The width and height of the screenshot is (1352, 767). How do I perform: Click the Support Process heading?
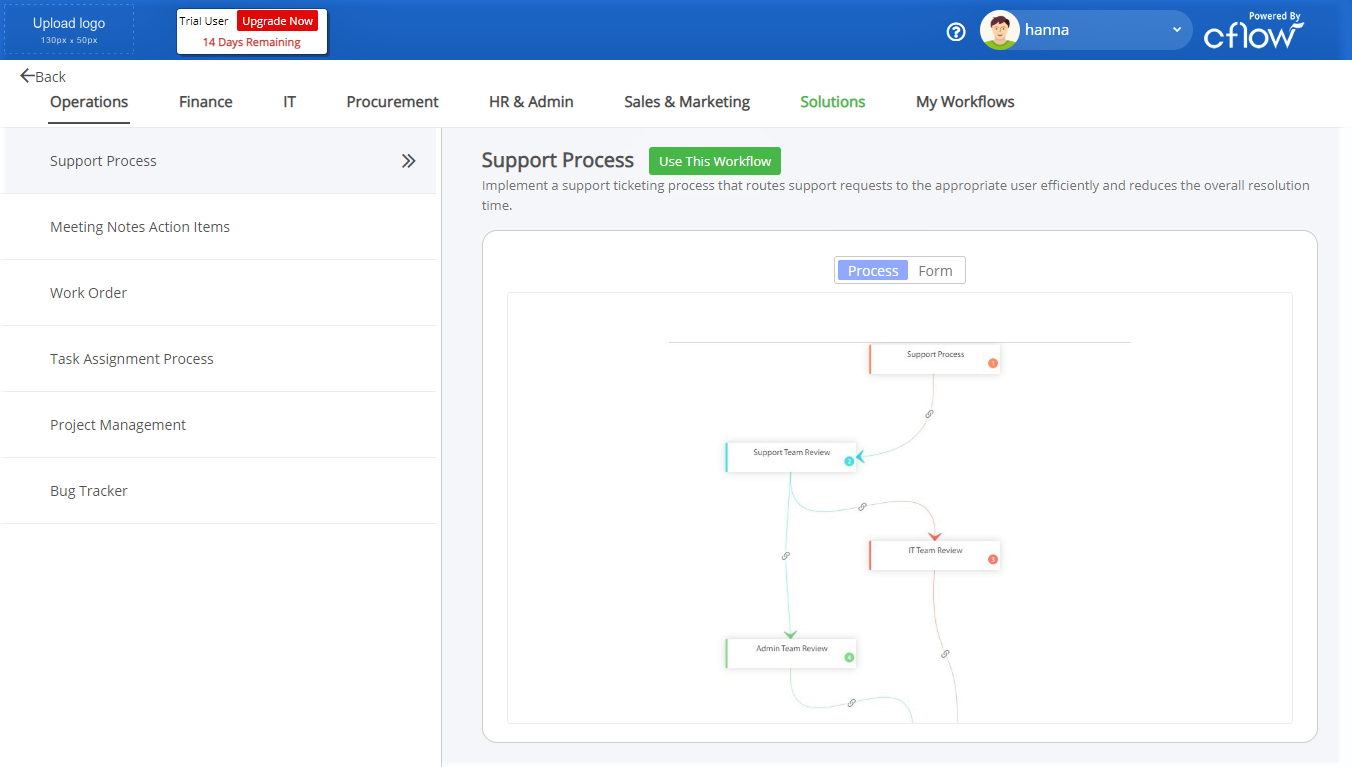click(558, 160)
